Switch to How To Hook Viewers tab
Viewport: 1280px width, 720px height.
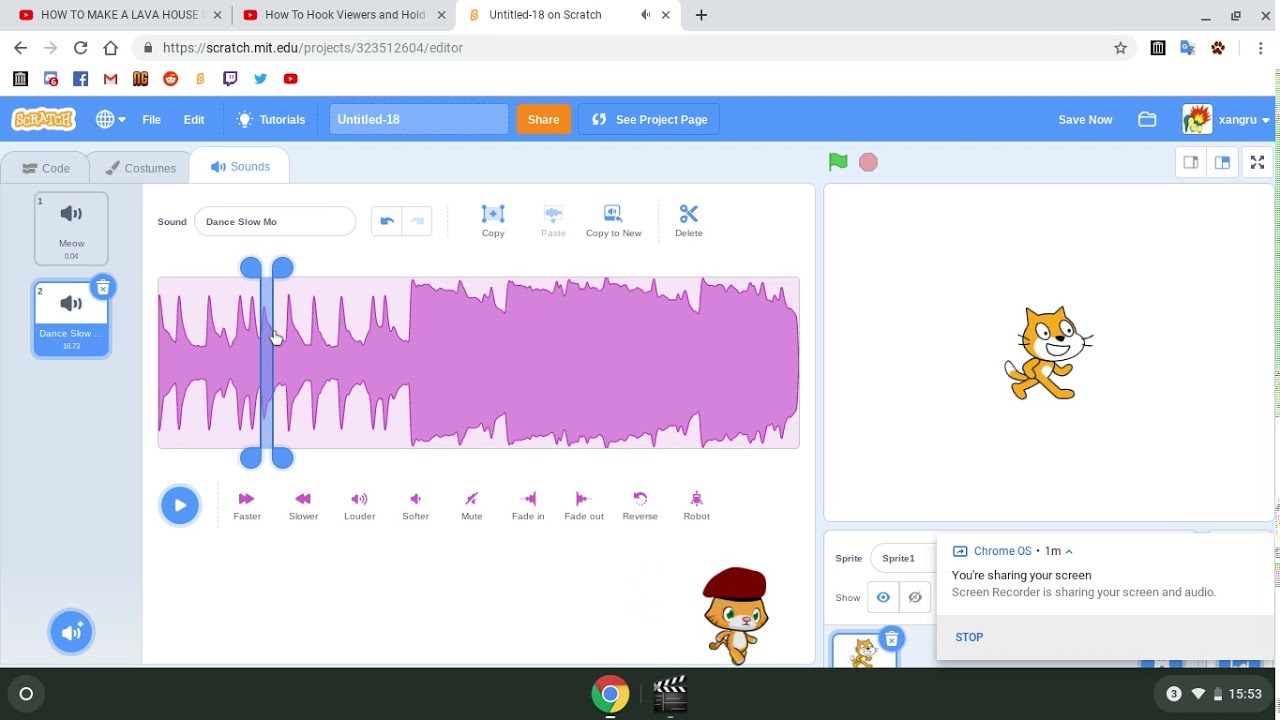344,15
